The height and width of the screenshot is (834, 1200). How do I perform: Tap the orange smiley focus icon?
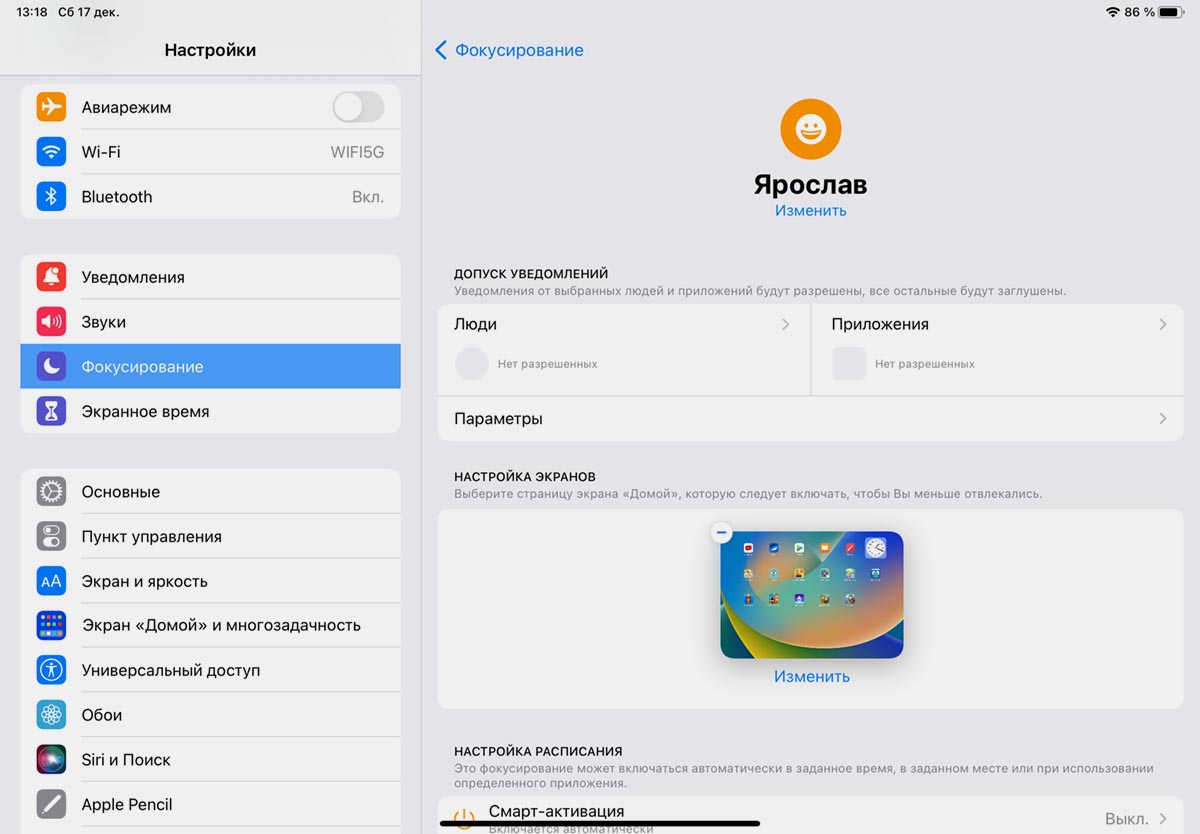point(811,129)
